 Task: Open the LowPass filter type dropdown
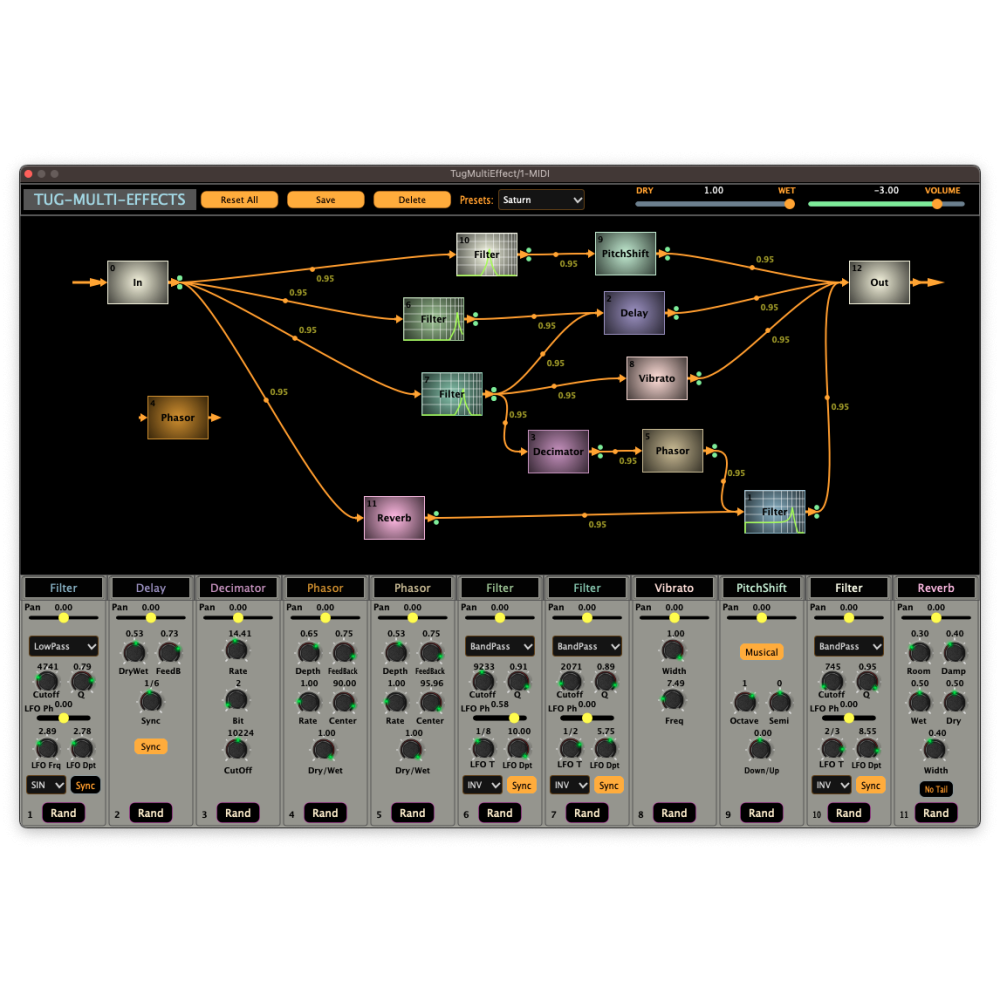(63, 646)
